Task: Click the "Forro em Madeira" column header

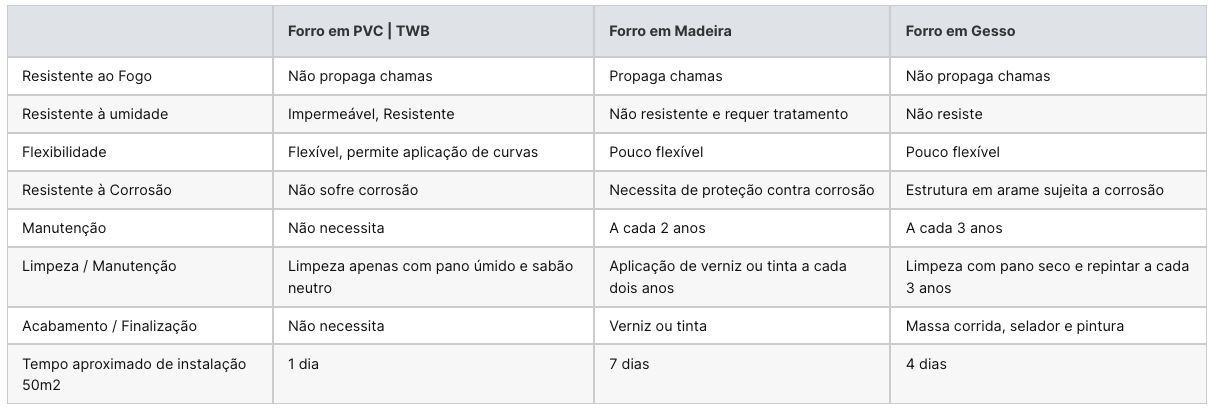Action: 670,31
